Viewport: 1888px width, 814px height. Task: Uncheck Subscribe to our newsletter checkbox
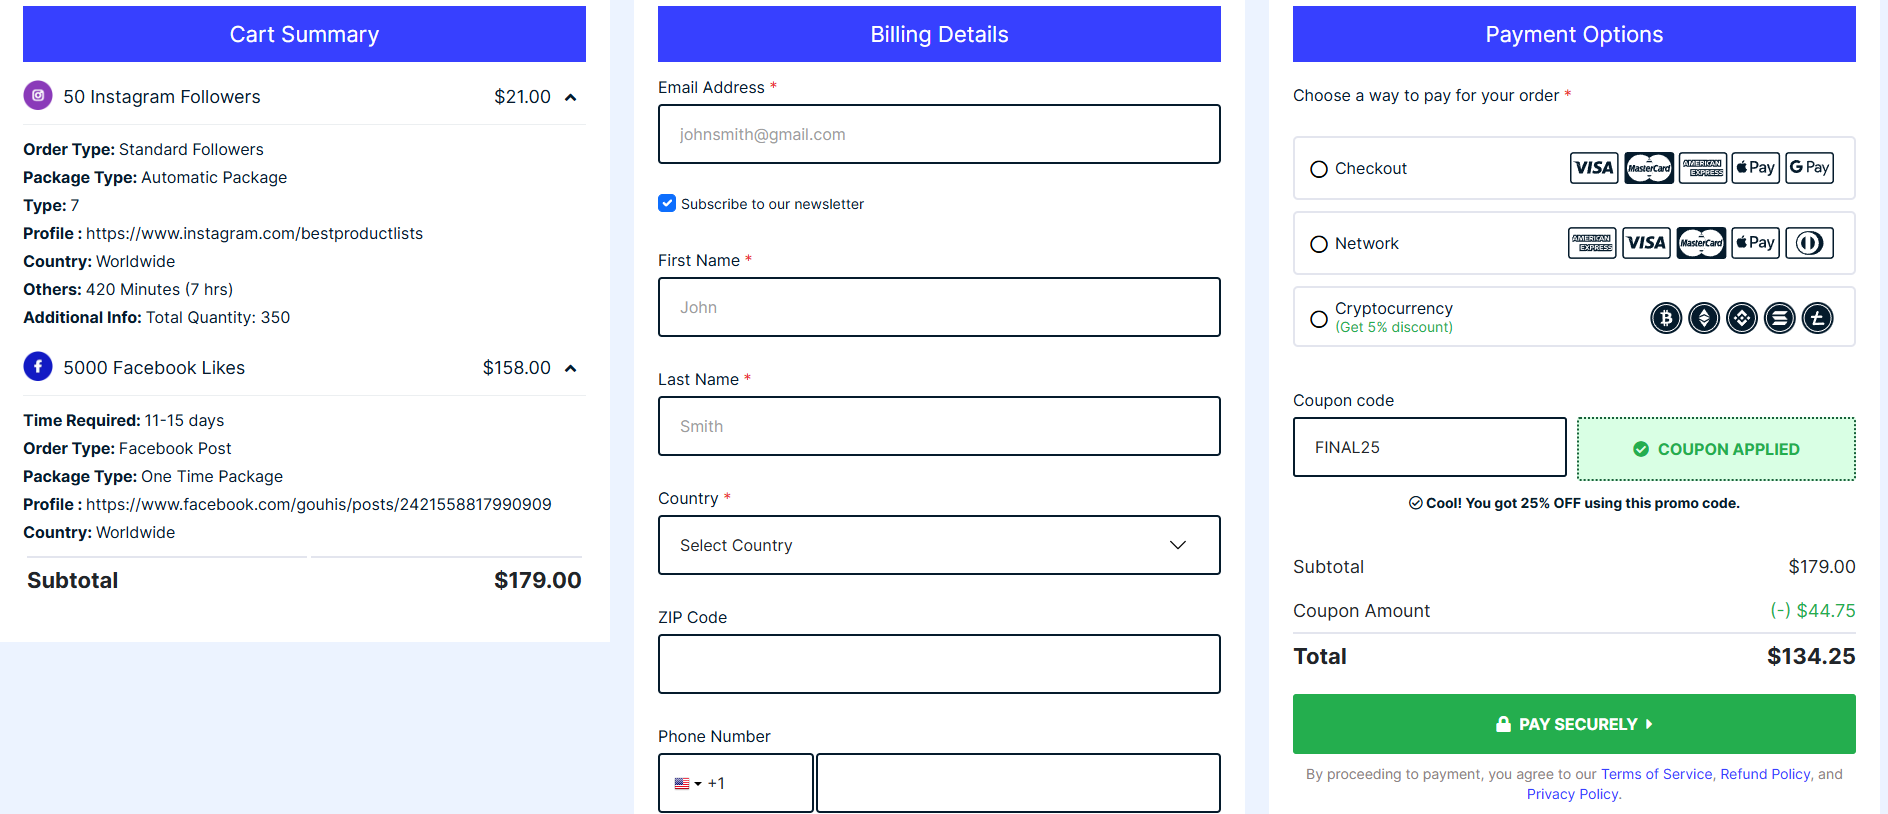[667, 203]
